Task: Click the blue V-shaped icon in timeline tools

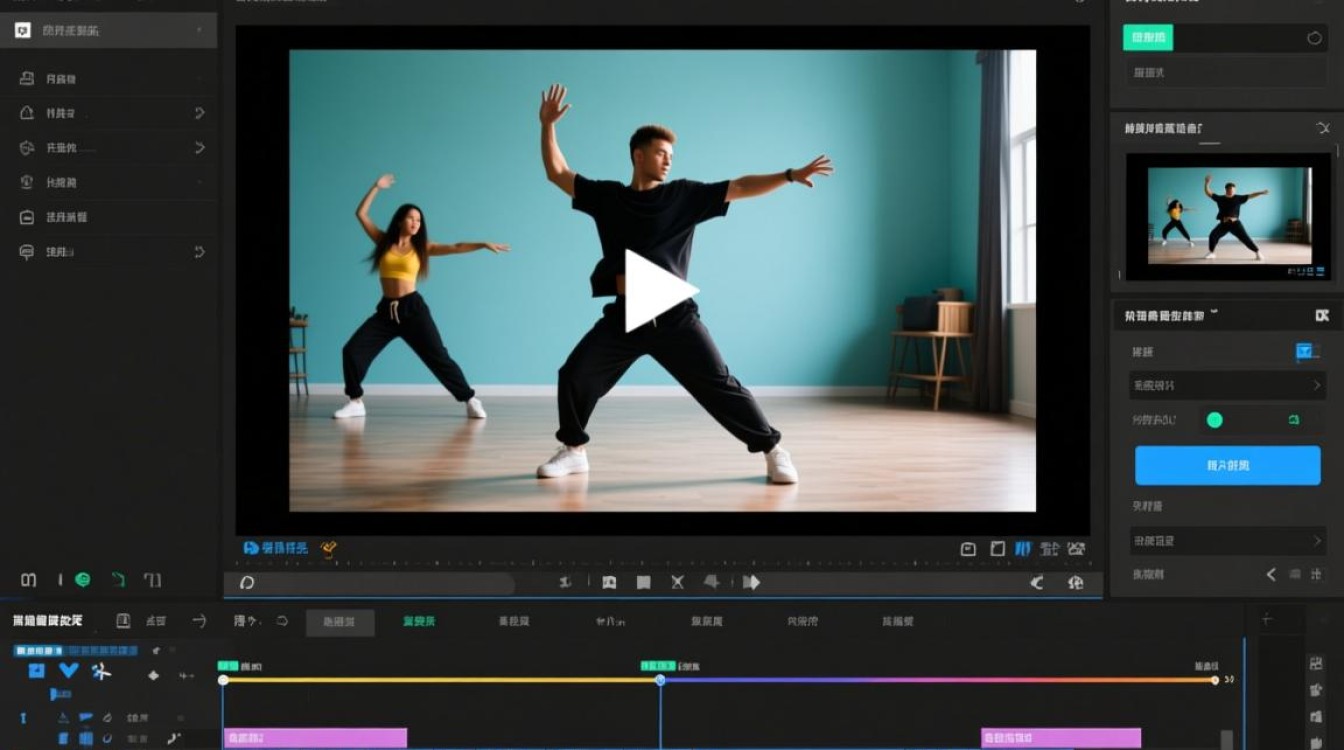Action: pos(68,671)
